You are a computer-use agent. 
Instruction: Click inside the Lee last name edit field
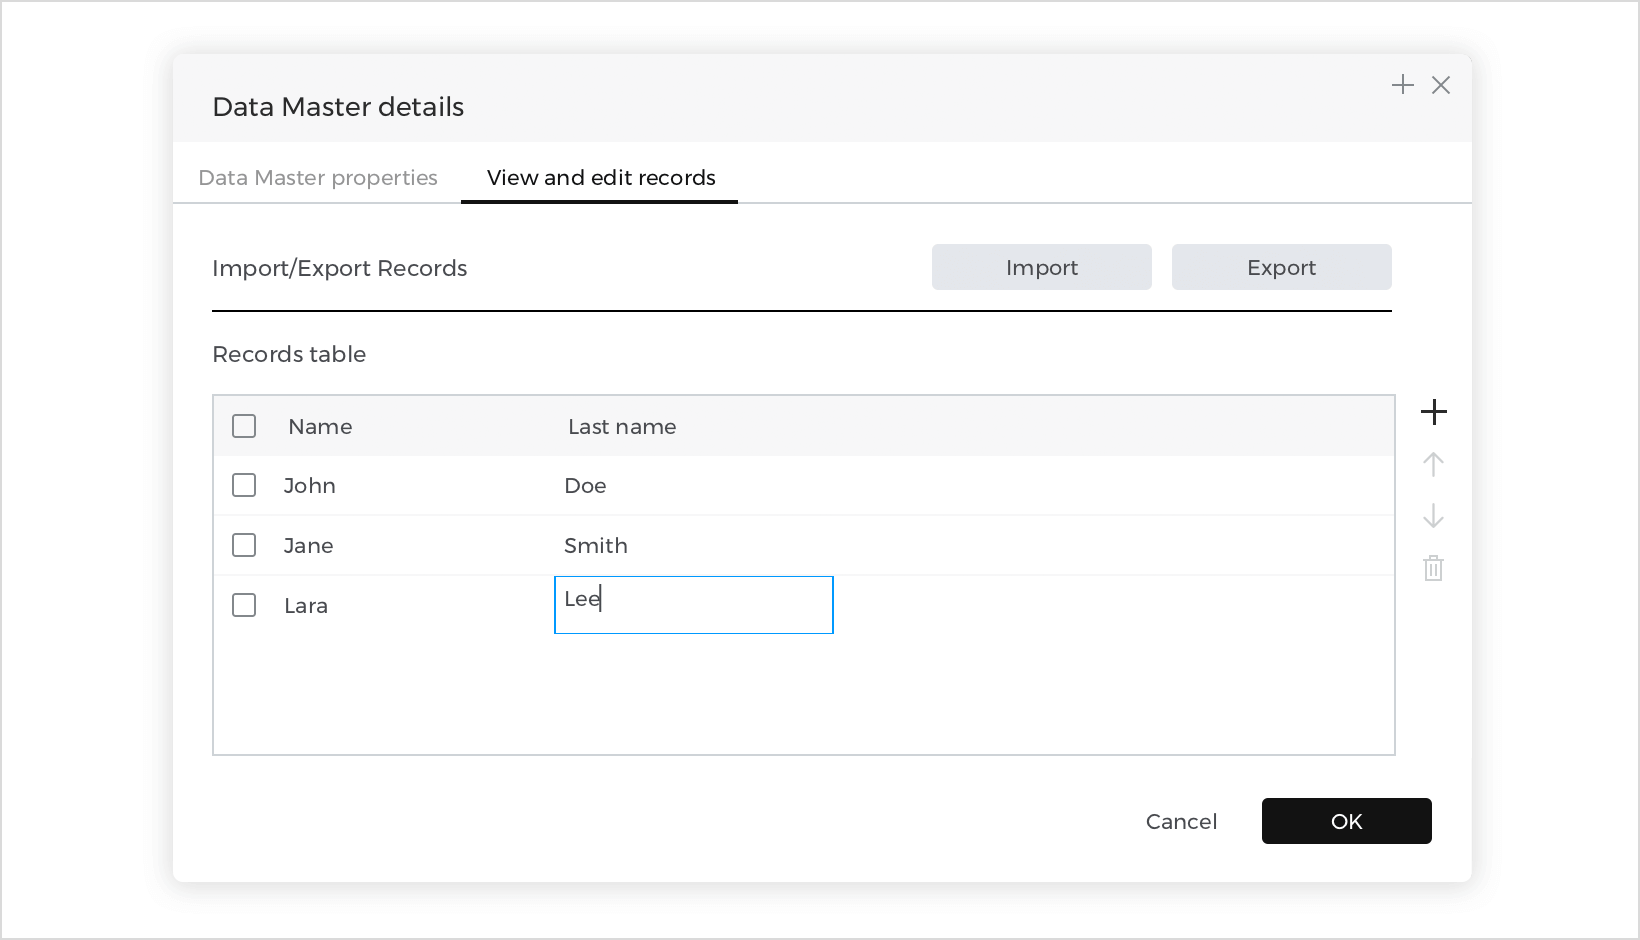pos(693,604)
